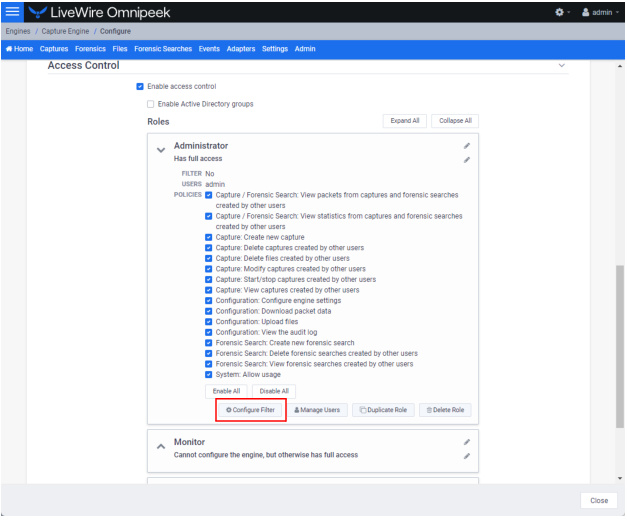Image resolution: width=627 pixels, height=529 pixels.
Task: Click the 'Monitor' role title text
Action: click(x=189, y=442)
